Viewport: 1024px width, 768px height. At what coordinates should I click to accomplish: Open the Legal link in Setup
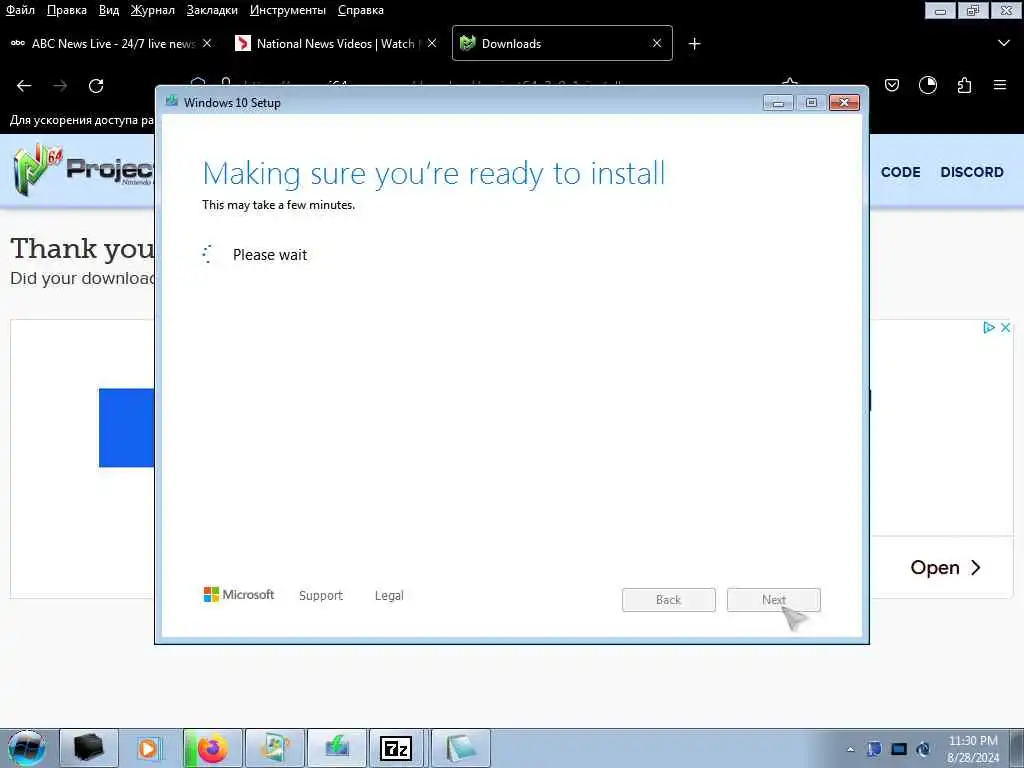coord(389,596)
